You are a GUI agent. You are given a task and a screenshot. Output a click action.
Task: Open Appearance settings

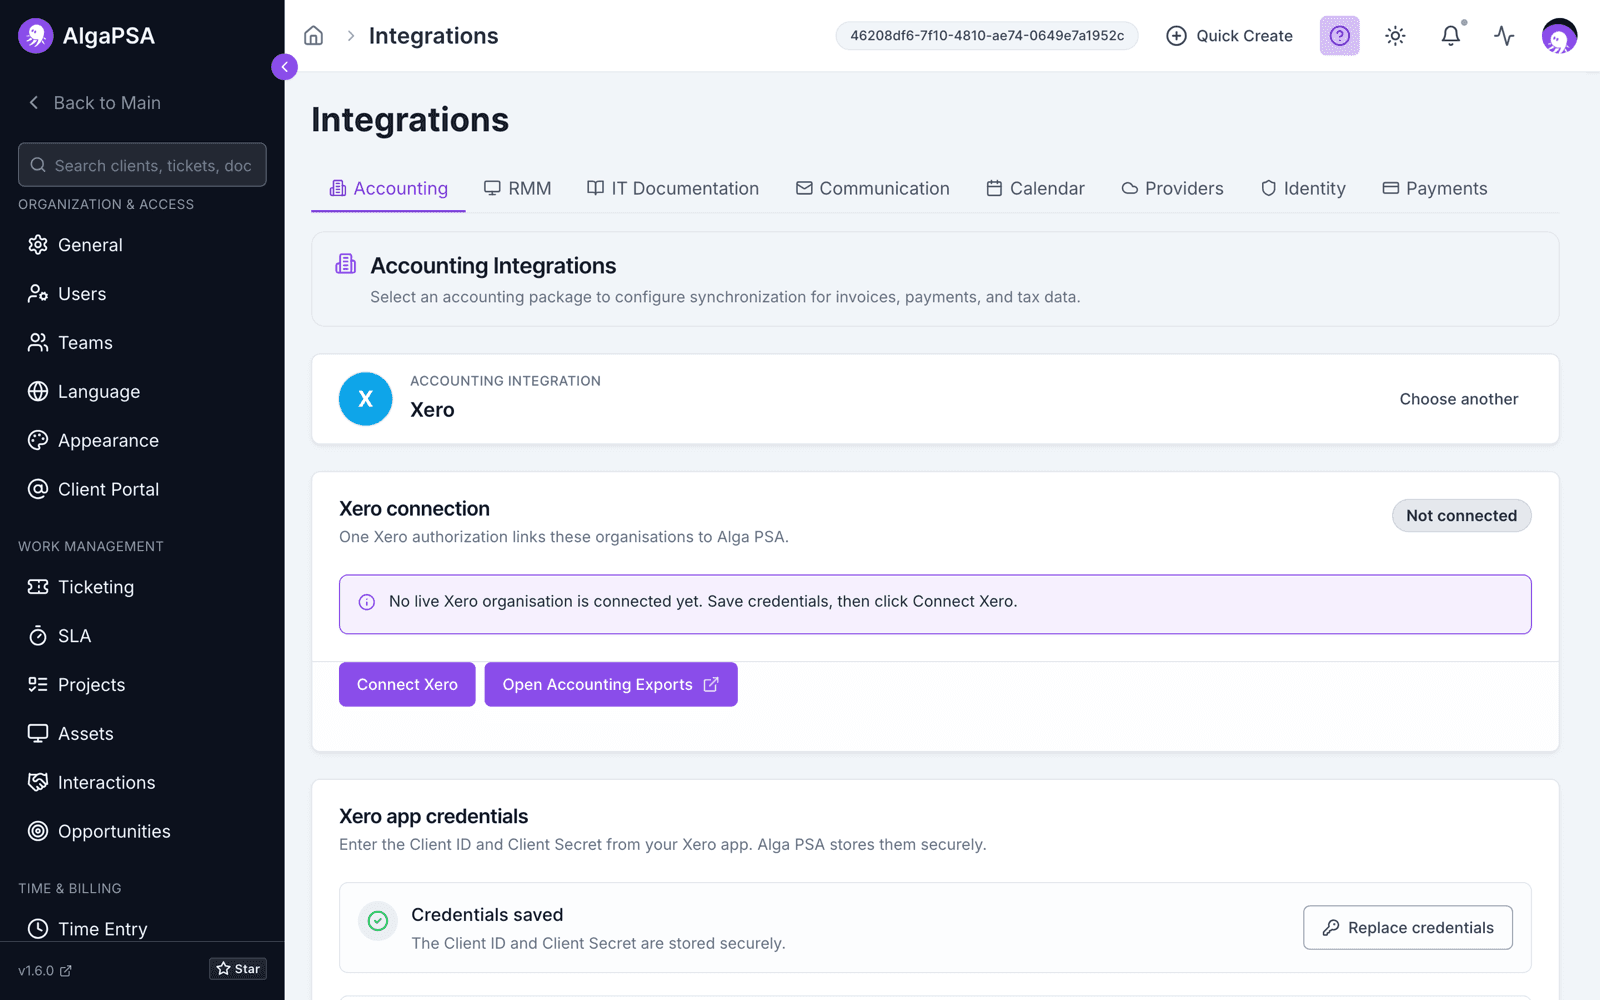click(x=142, y=441)
